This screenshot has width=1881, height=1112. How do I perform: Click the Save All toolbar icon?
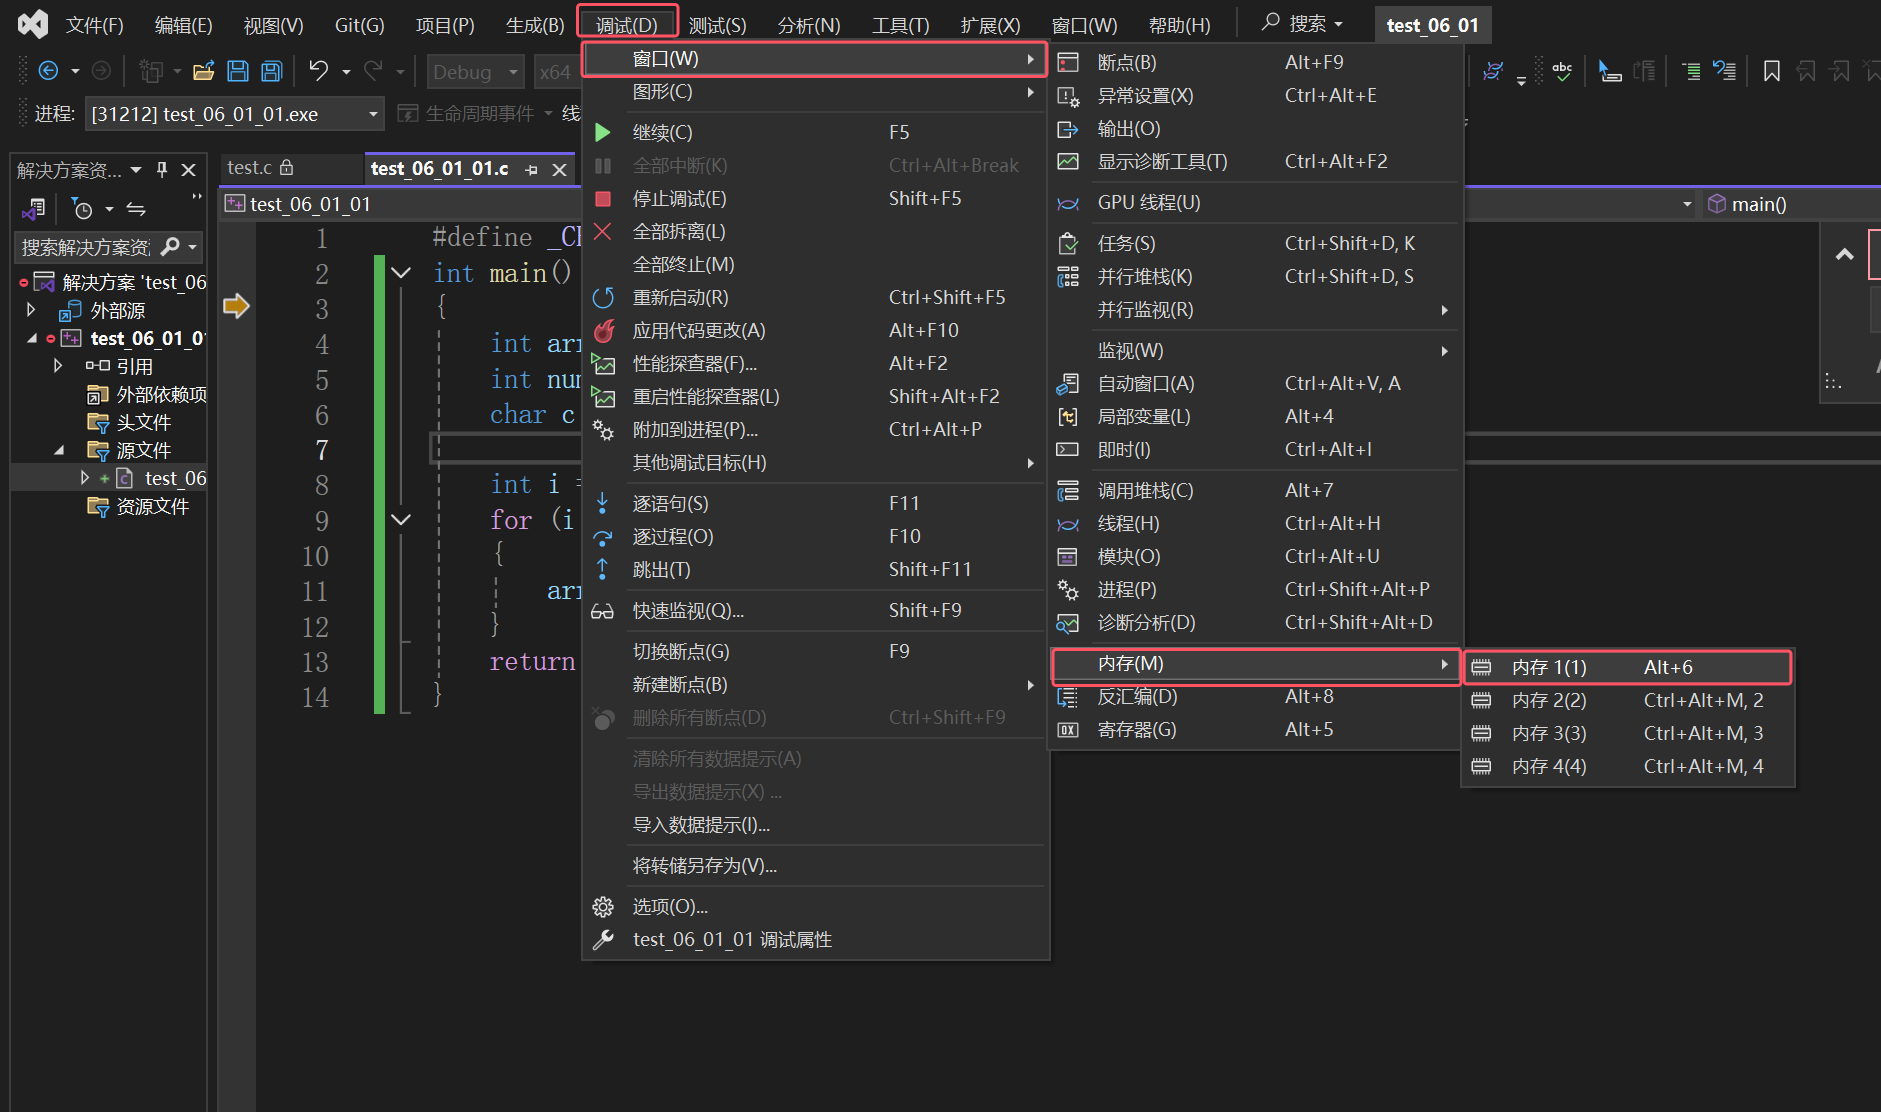[271, 71]
